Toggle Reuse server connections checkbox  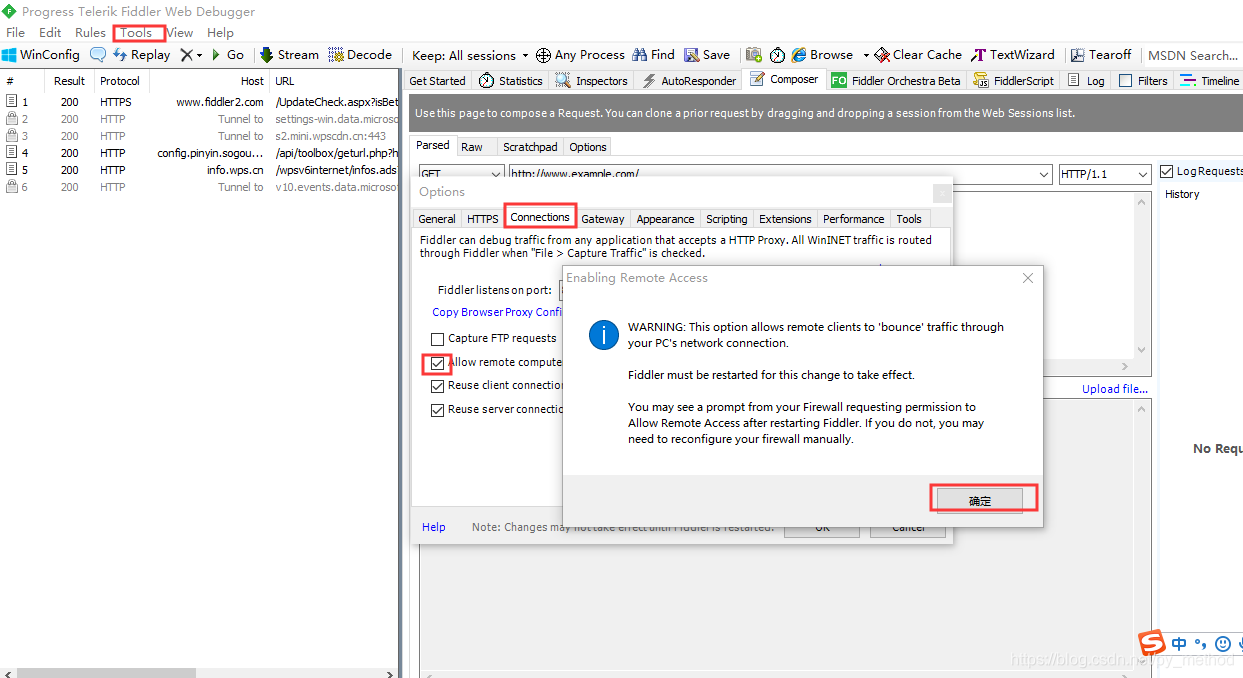pyautogui.click(x=438, y=410)
